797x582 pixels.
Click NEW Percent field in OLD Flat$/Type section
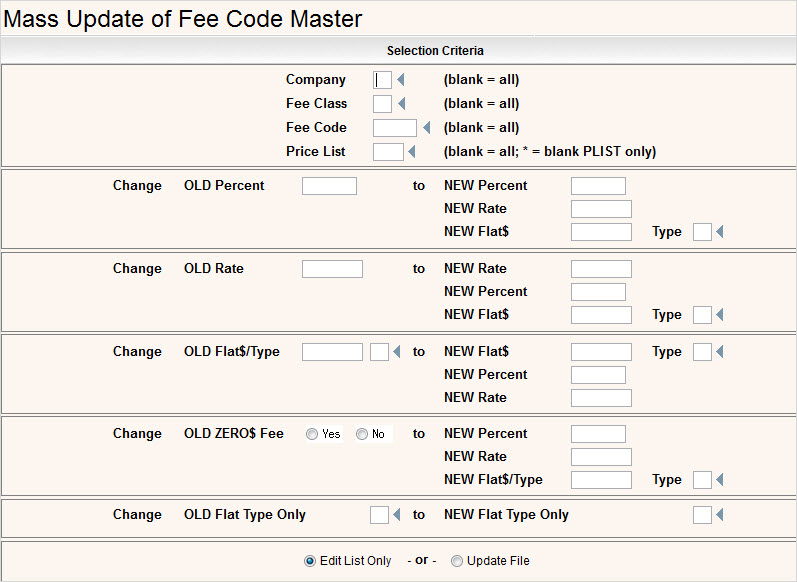click(x=598, y=375)
